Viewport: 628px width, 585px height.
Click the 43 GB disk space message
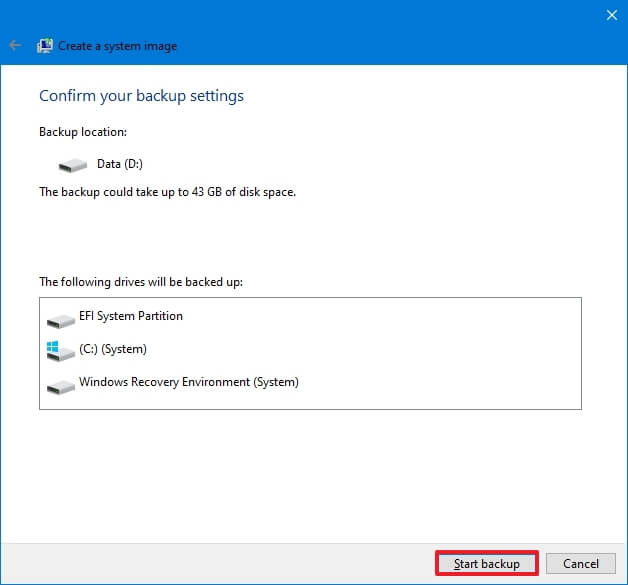point(167,191)
